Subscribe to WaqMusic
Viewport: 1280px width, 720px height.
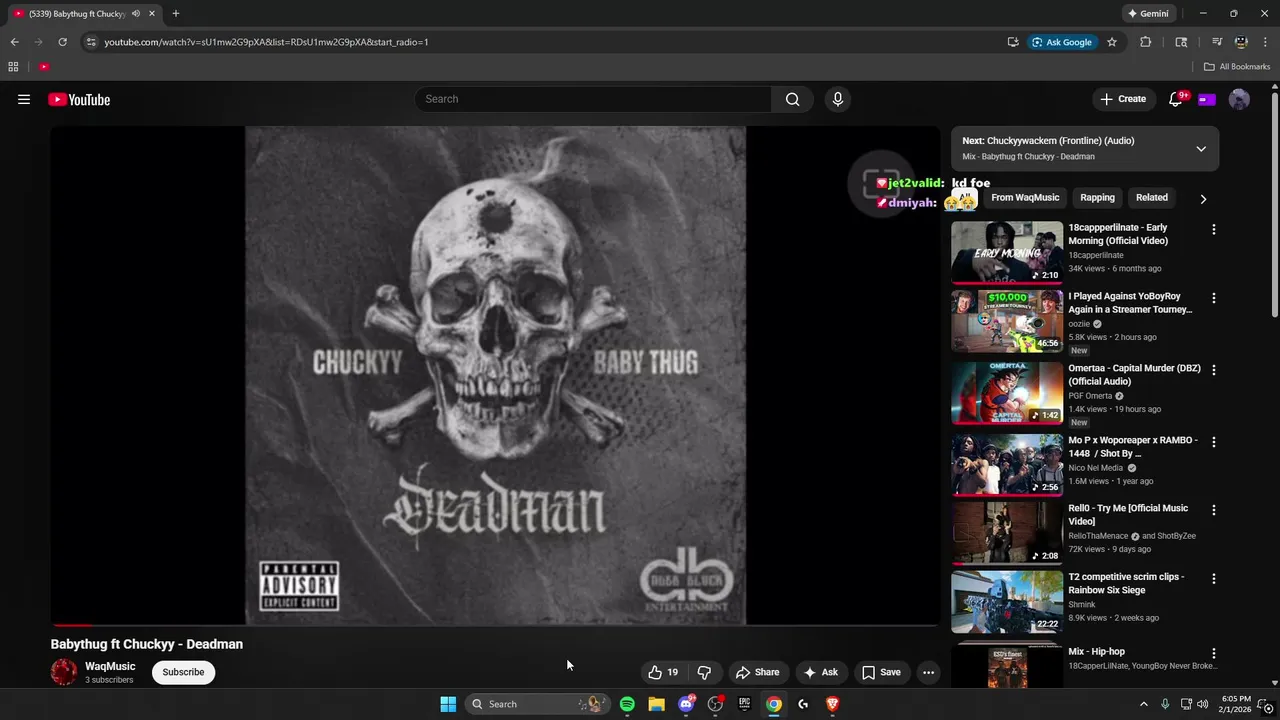pos(183,672)
